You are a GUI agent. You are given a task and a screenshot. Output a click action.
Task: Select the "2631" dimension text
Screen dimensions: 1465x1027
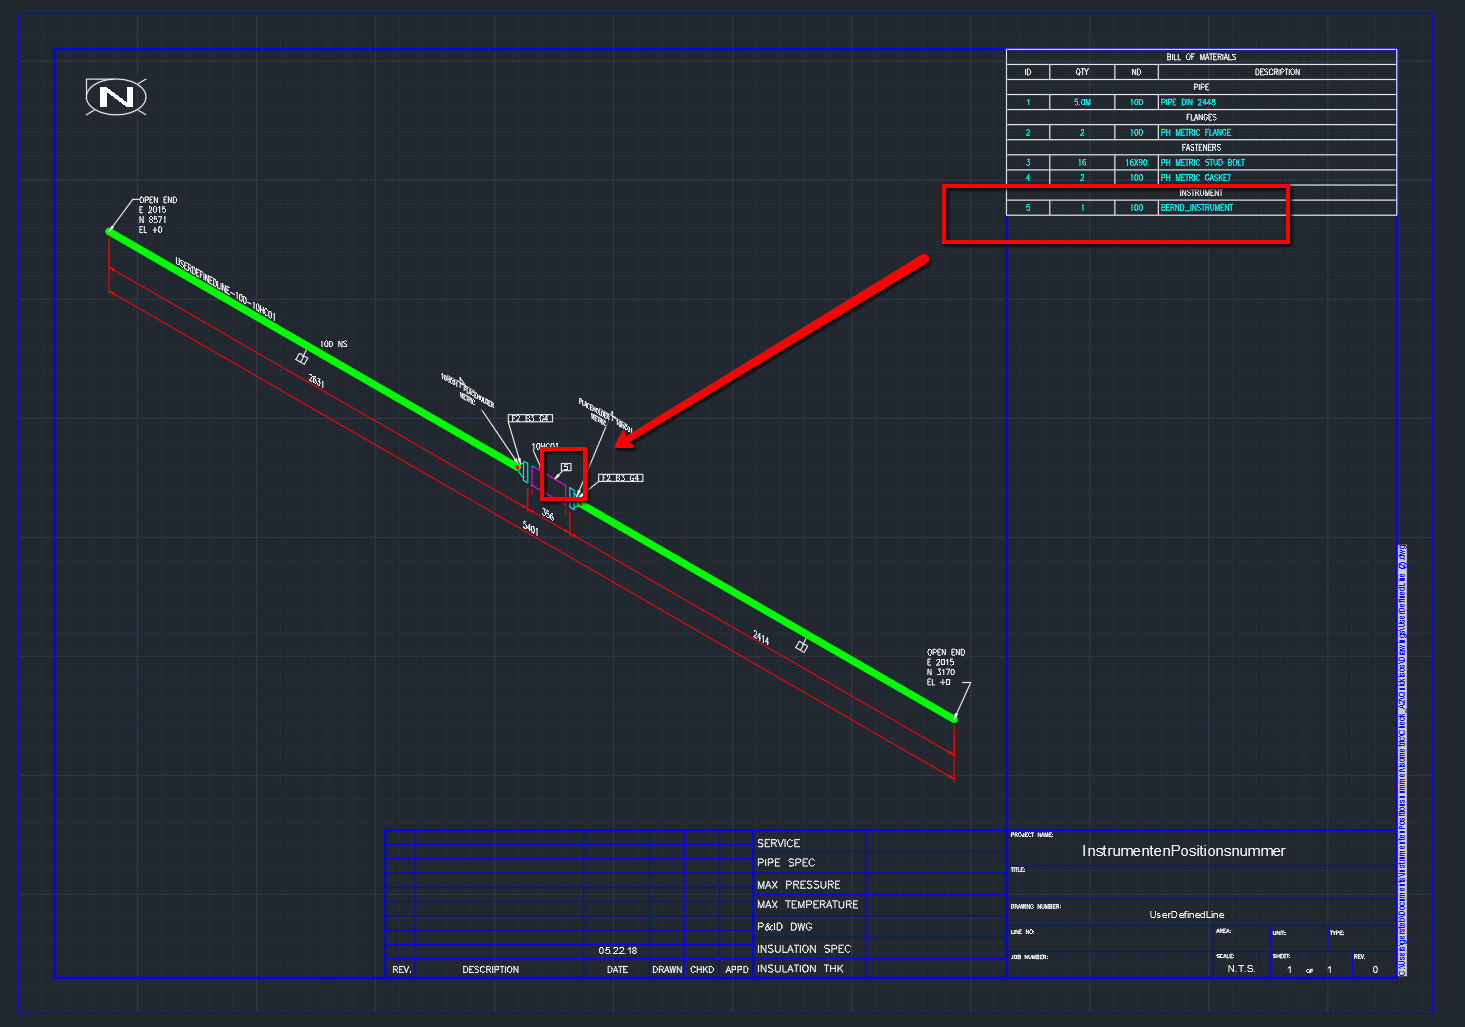[316, 381]
